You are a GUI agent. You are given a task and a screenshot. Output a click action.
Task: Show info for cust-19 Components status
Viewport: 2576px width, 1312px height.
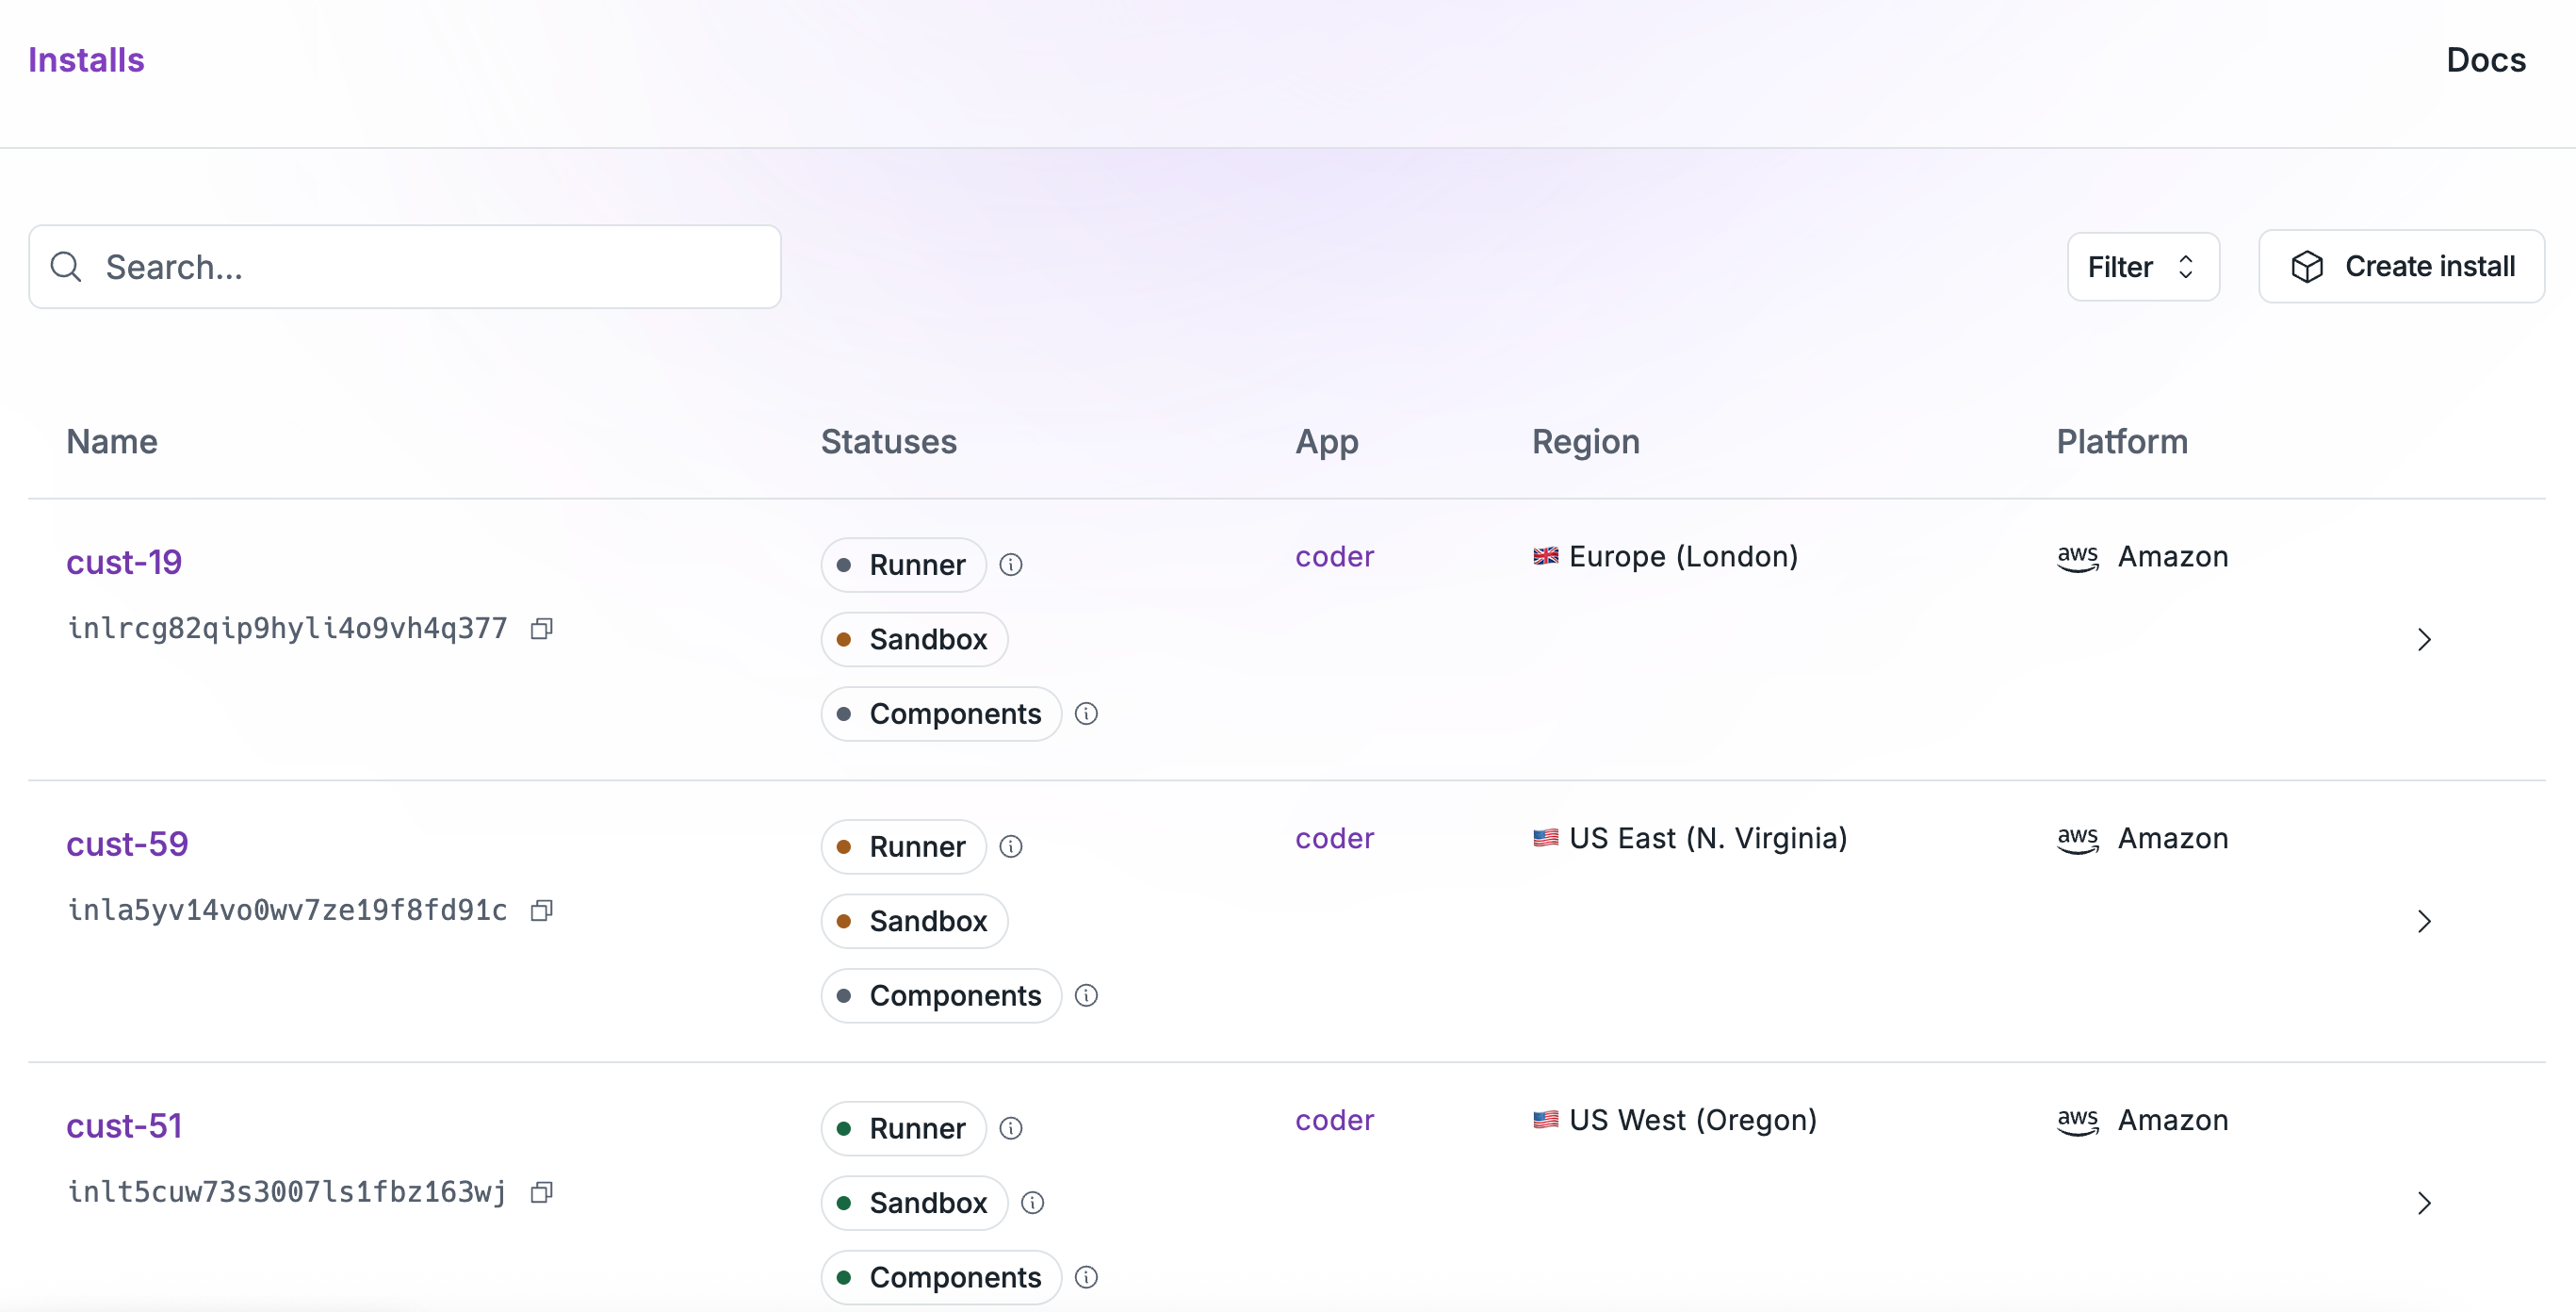click(1086, 714)
